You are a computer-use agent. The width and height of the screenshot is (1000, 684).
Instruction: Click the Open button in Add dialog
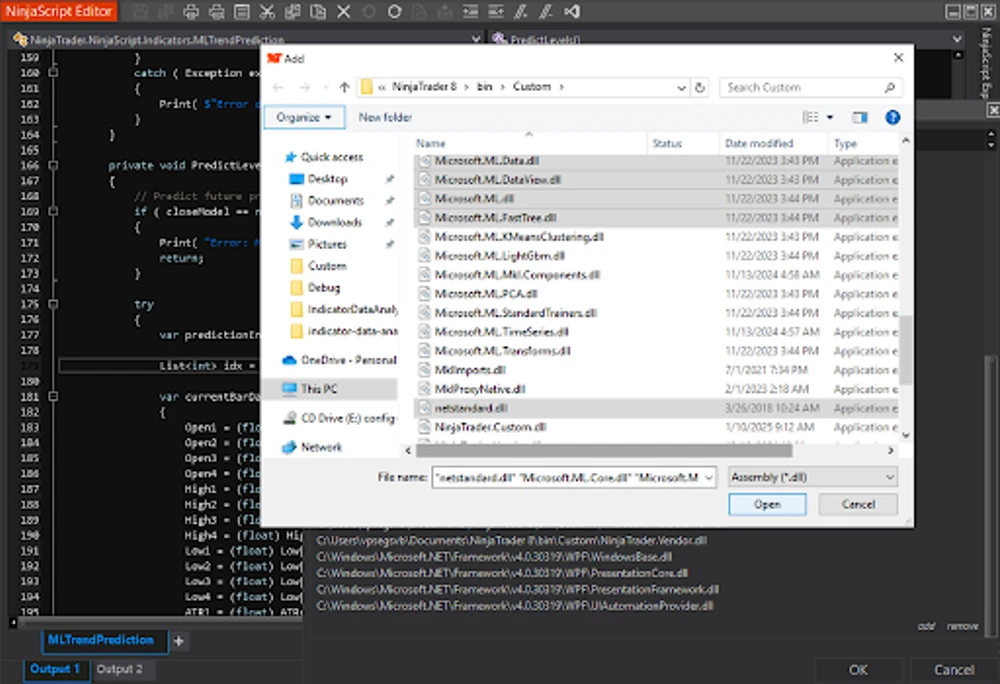[x=767, y=505]
